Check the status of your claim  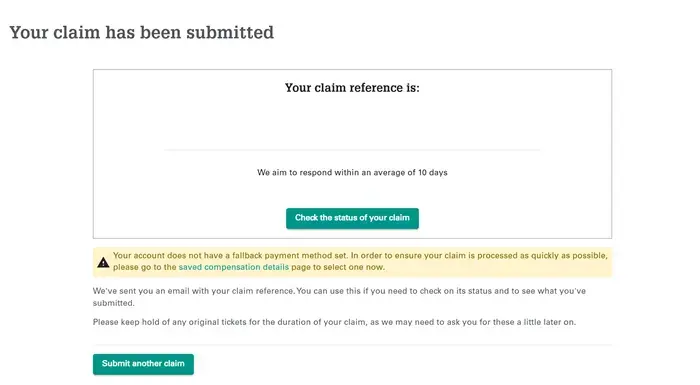click(x=352, y=218)
